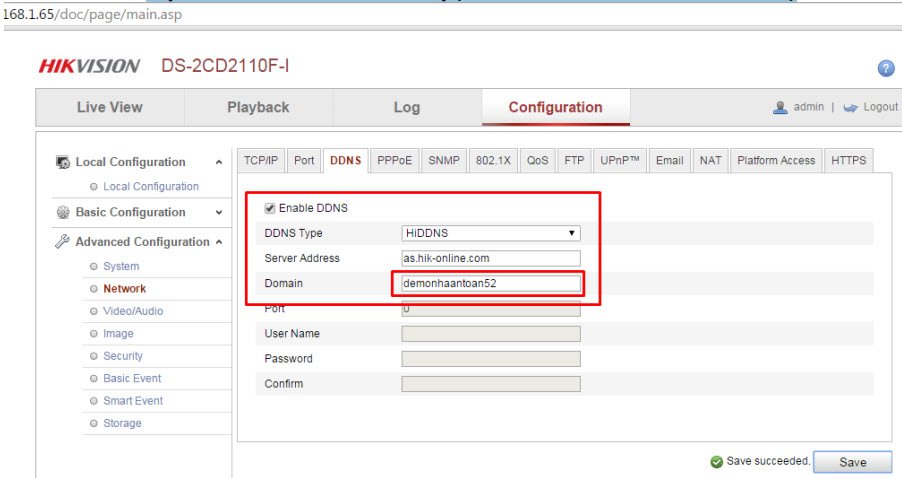
Task: Click the admin user icon
Action: pos(781,107)
